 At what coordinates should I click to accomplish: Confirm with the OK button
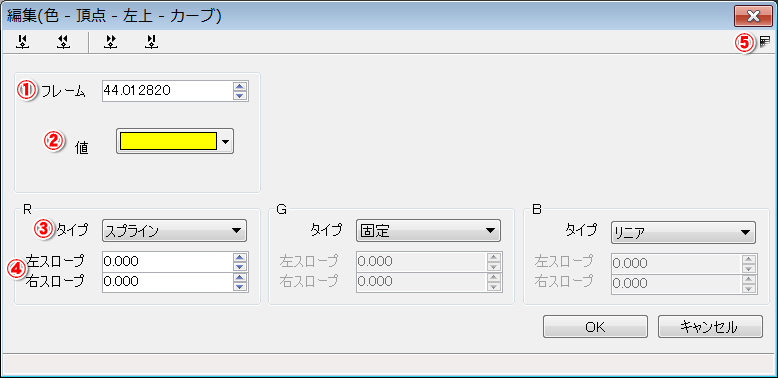(x=595, y=327)
